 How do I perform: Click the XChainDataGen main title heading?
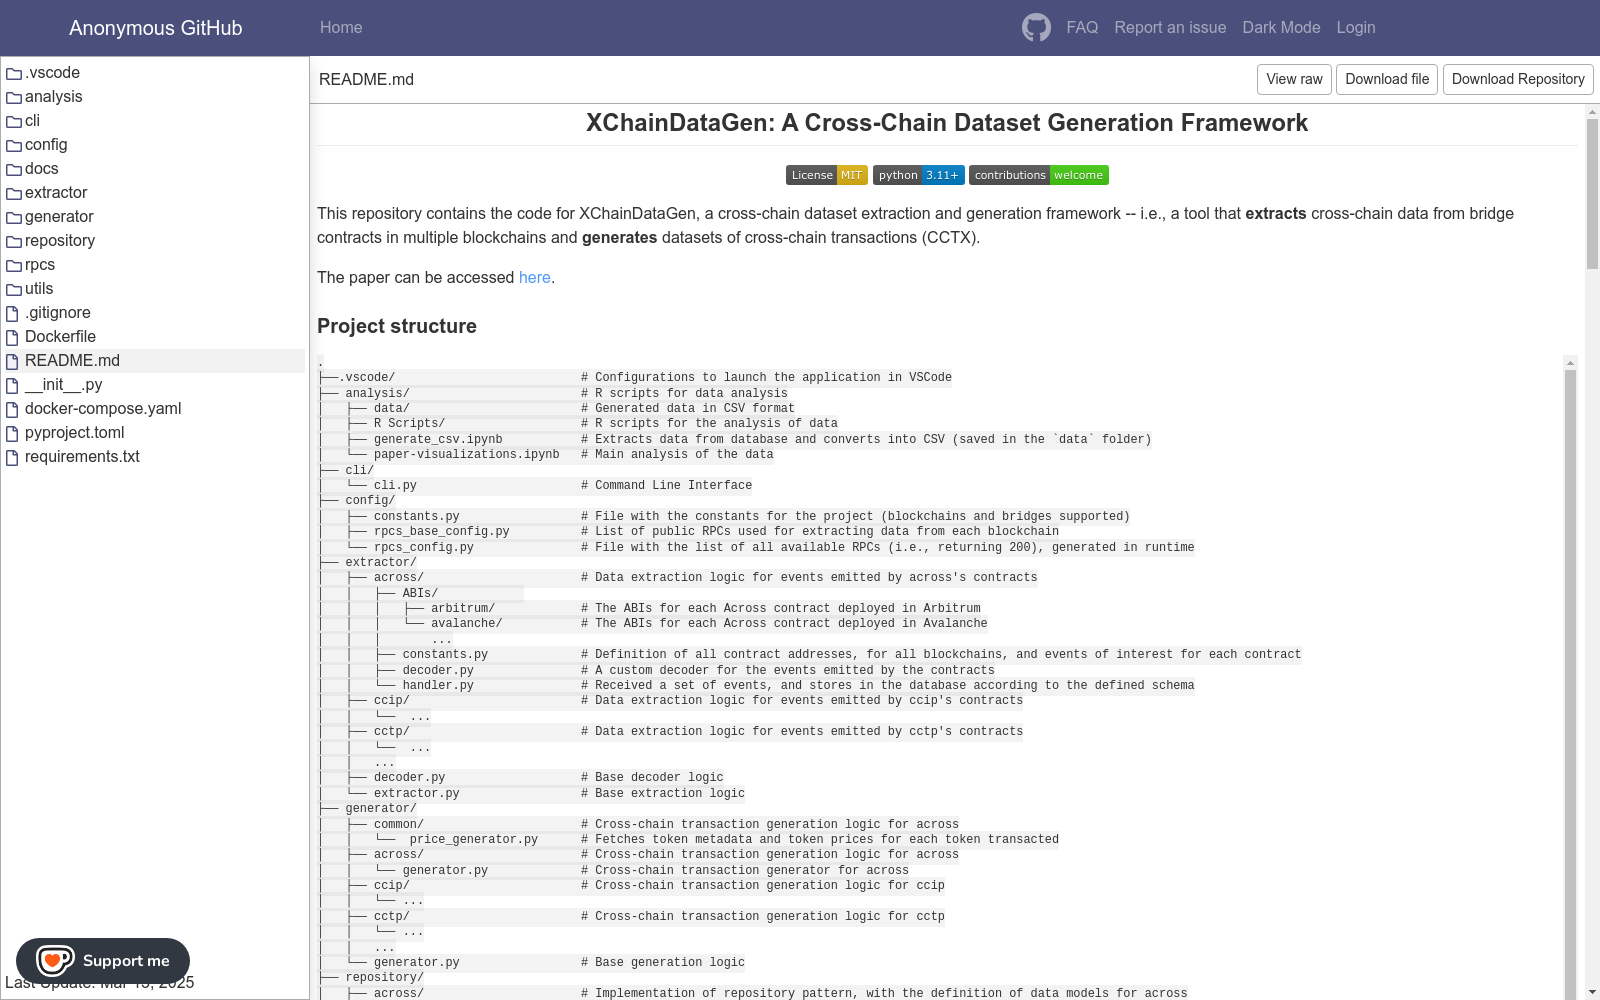pyautogui.click(x=947, y=123)
